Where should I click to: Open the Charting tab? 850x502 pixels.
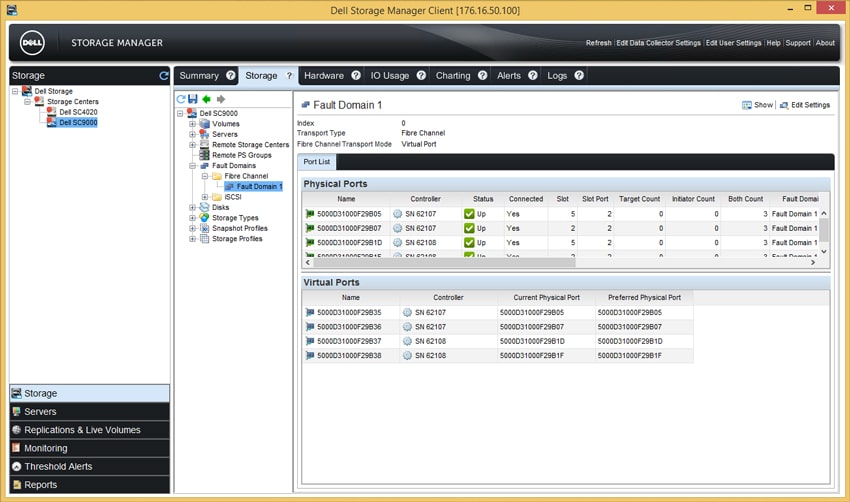pos(453,76)
